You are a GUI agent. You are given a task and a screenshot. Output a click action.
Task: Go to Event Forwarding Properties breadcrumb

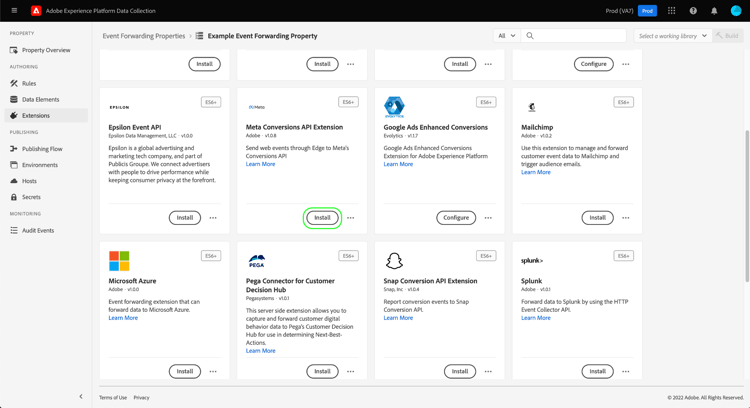pyautogui.click(x=143, y=36)
